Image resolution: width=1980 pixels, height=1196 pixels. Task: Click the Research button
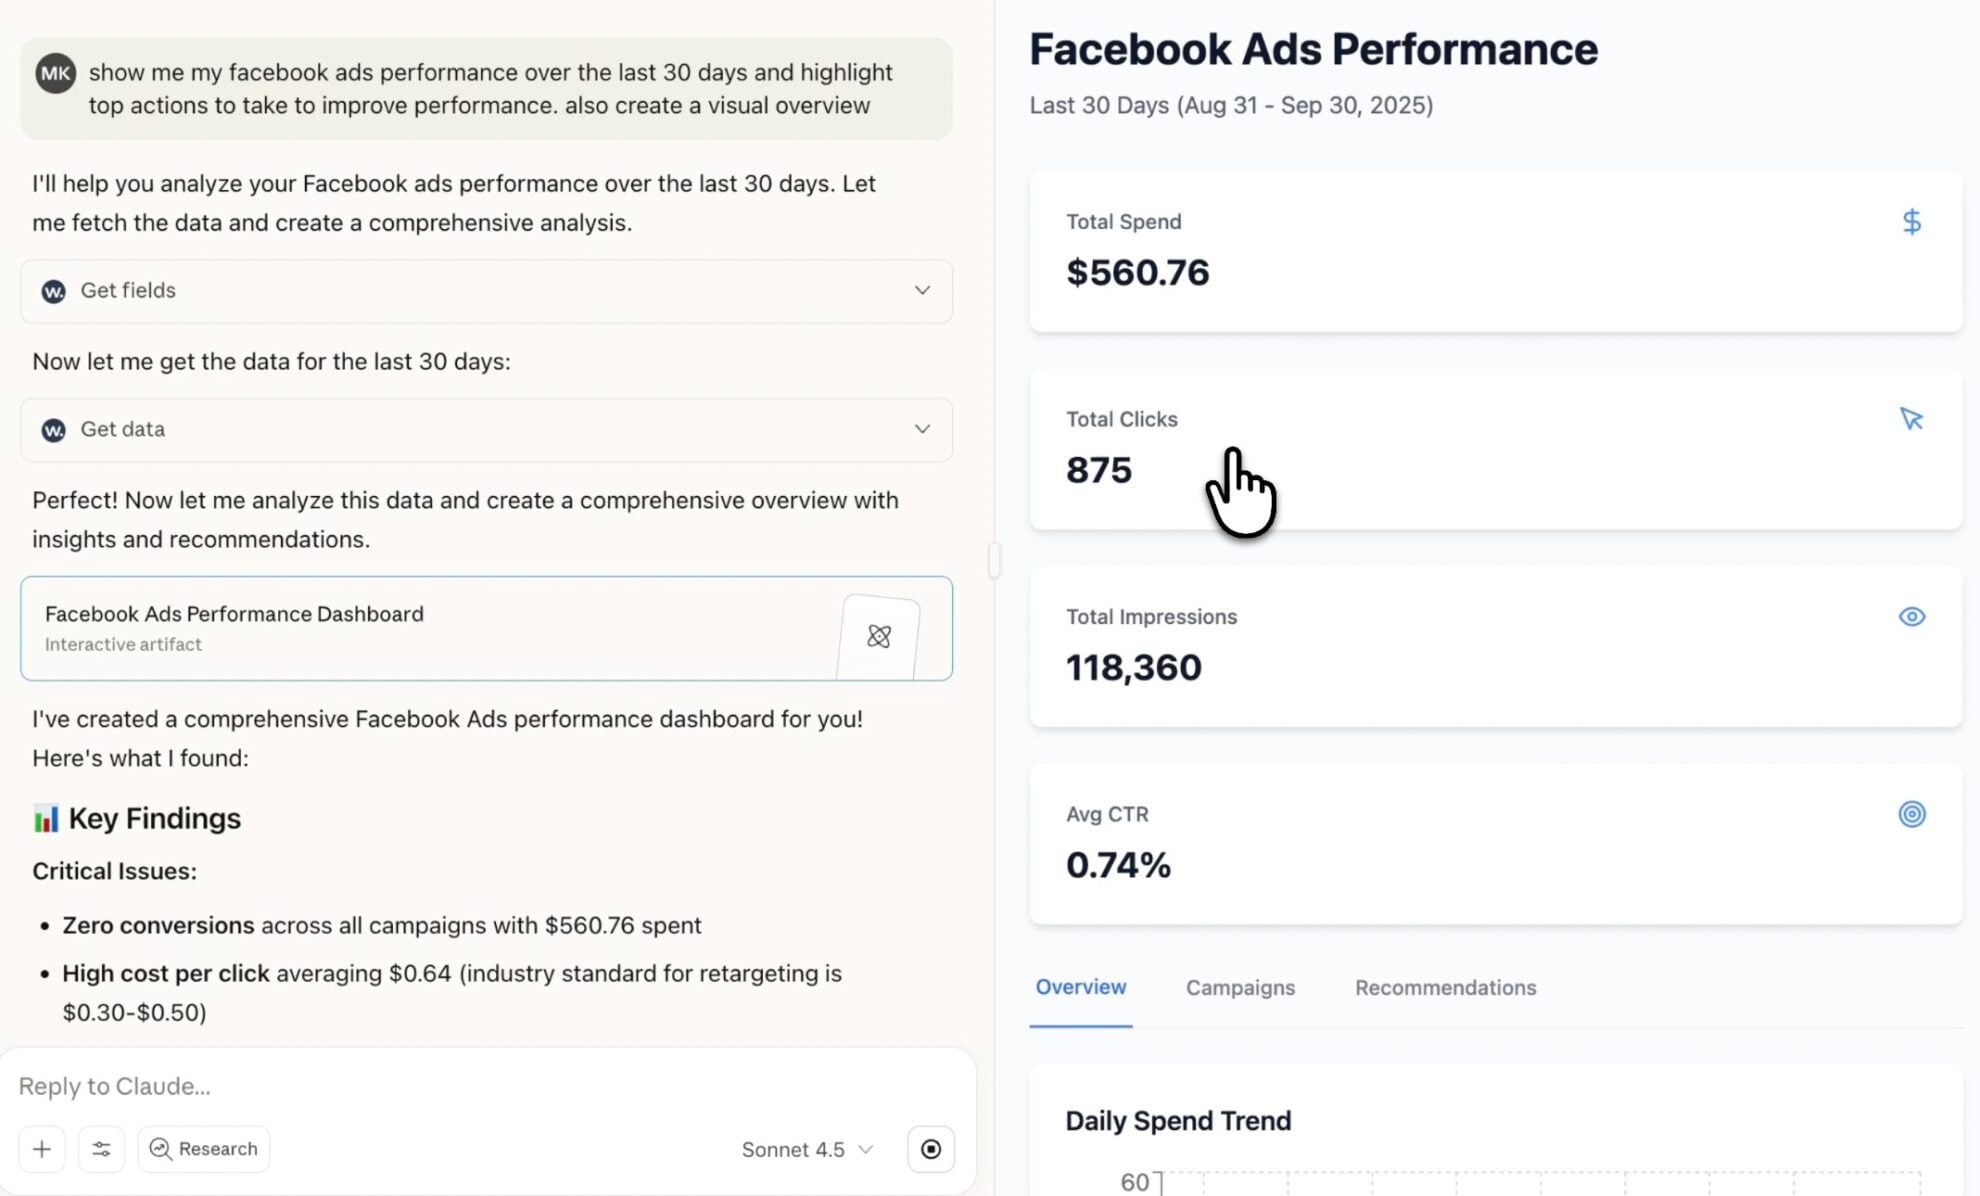(x=204, y=1149)
